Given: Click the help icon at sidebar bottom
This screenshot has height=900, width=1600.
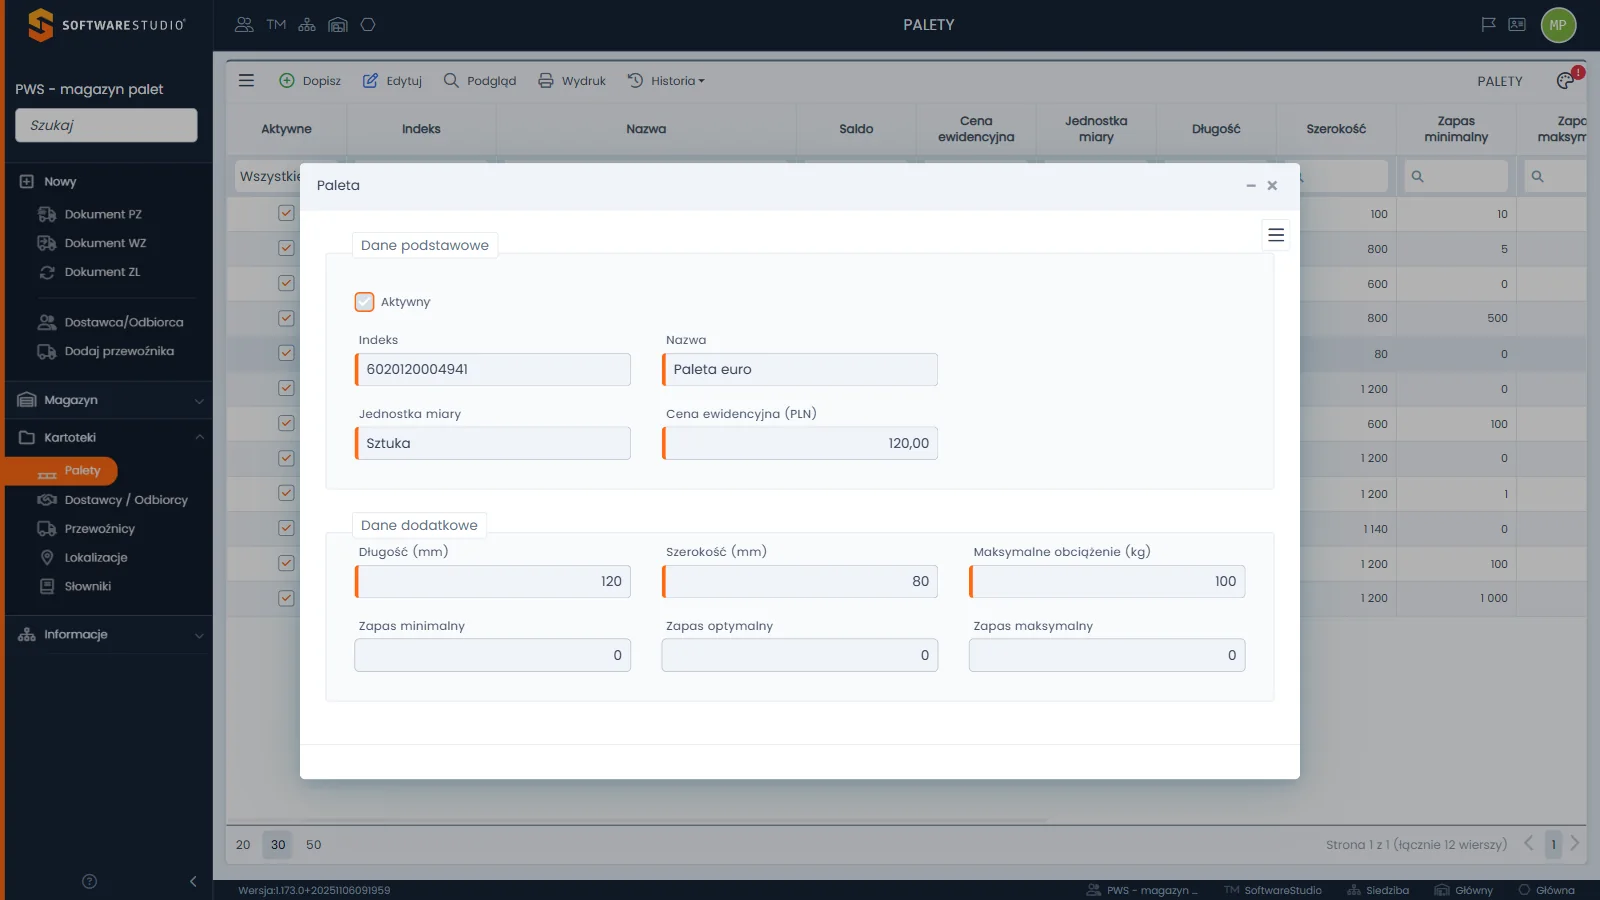Looking at the screenshot, I should 89,881.
